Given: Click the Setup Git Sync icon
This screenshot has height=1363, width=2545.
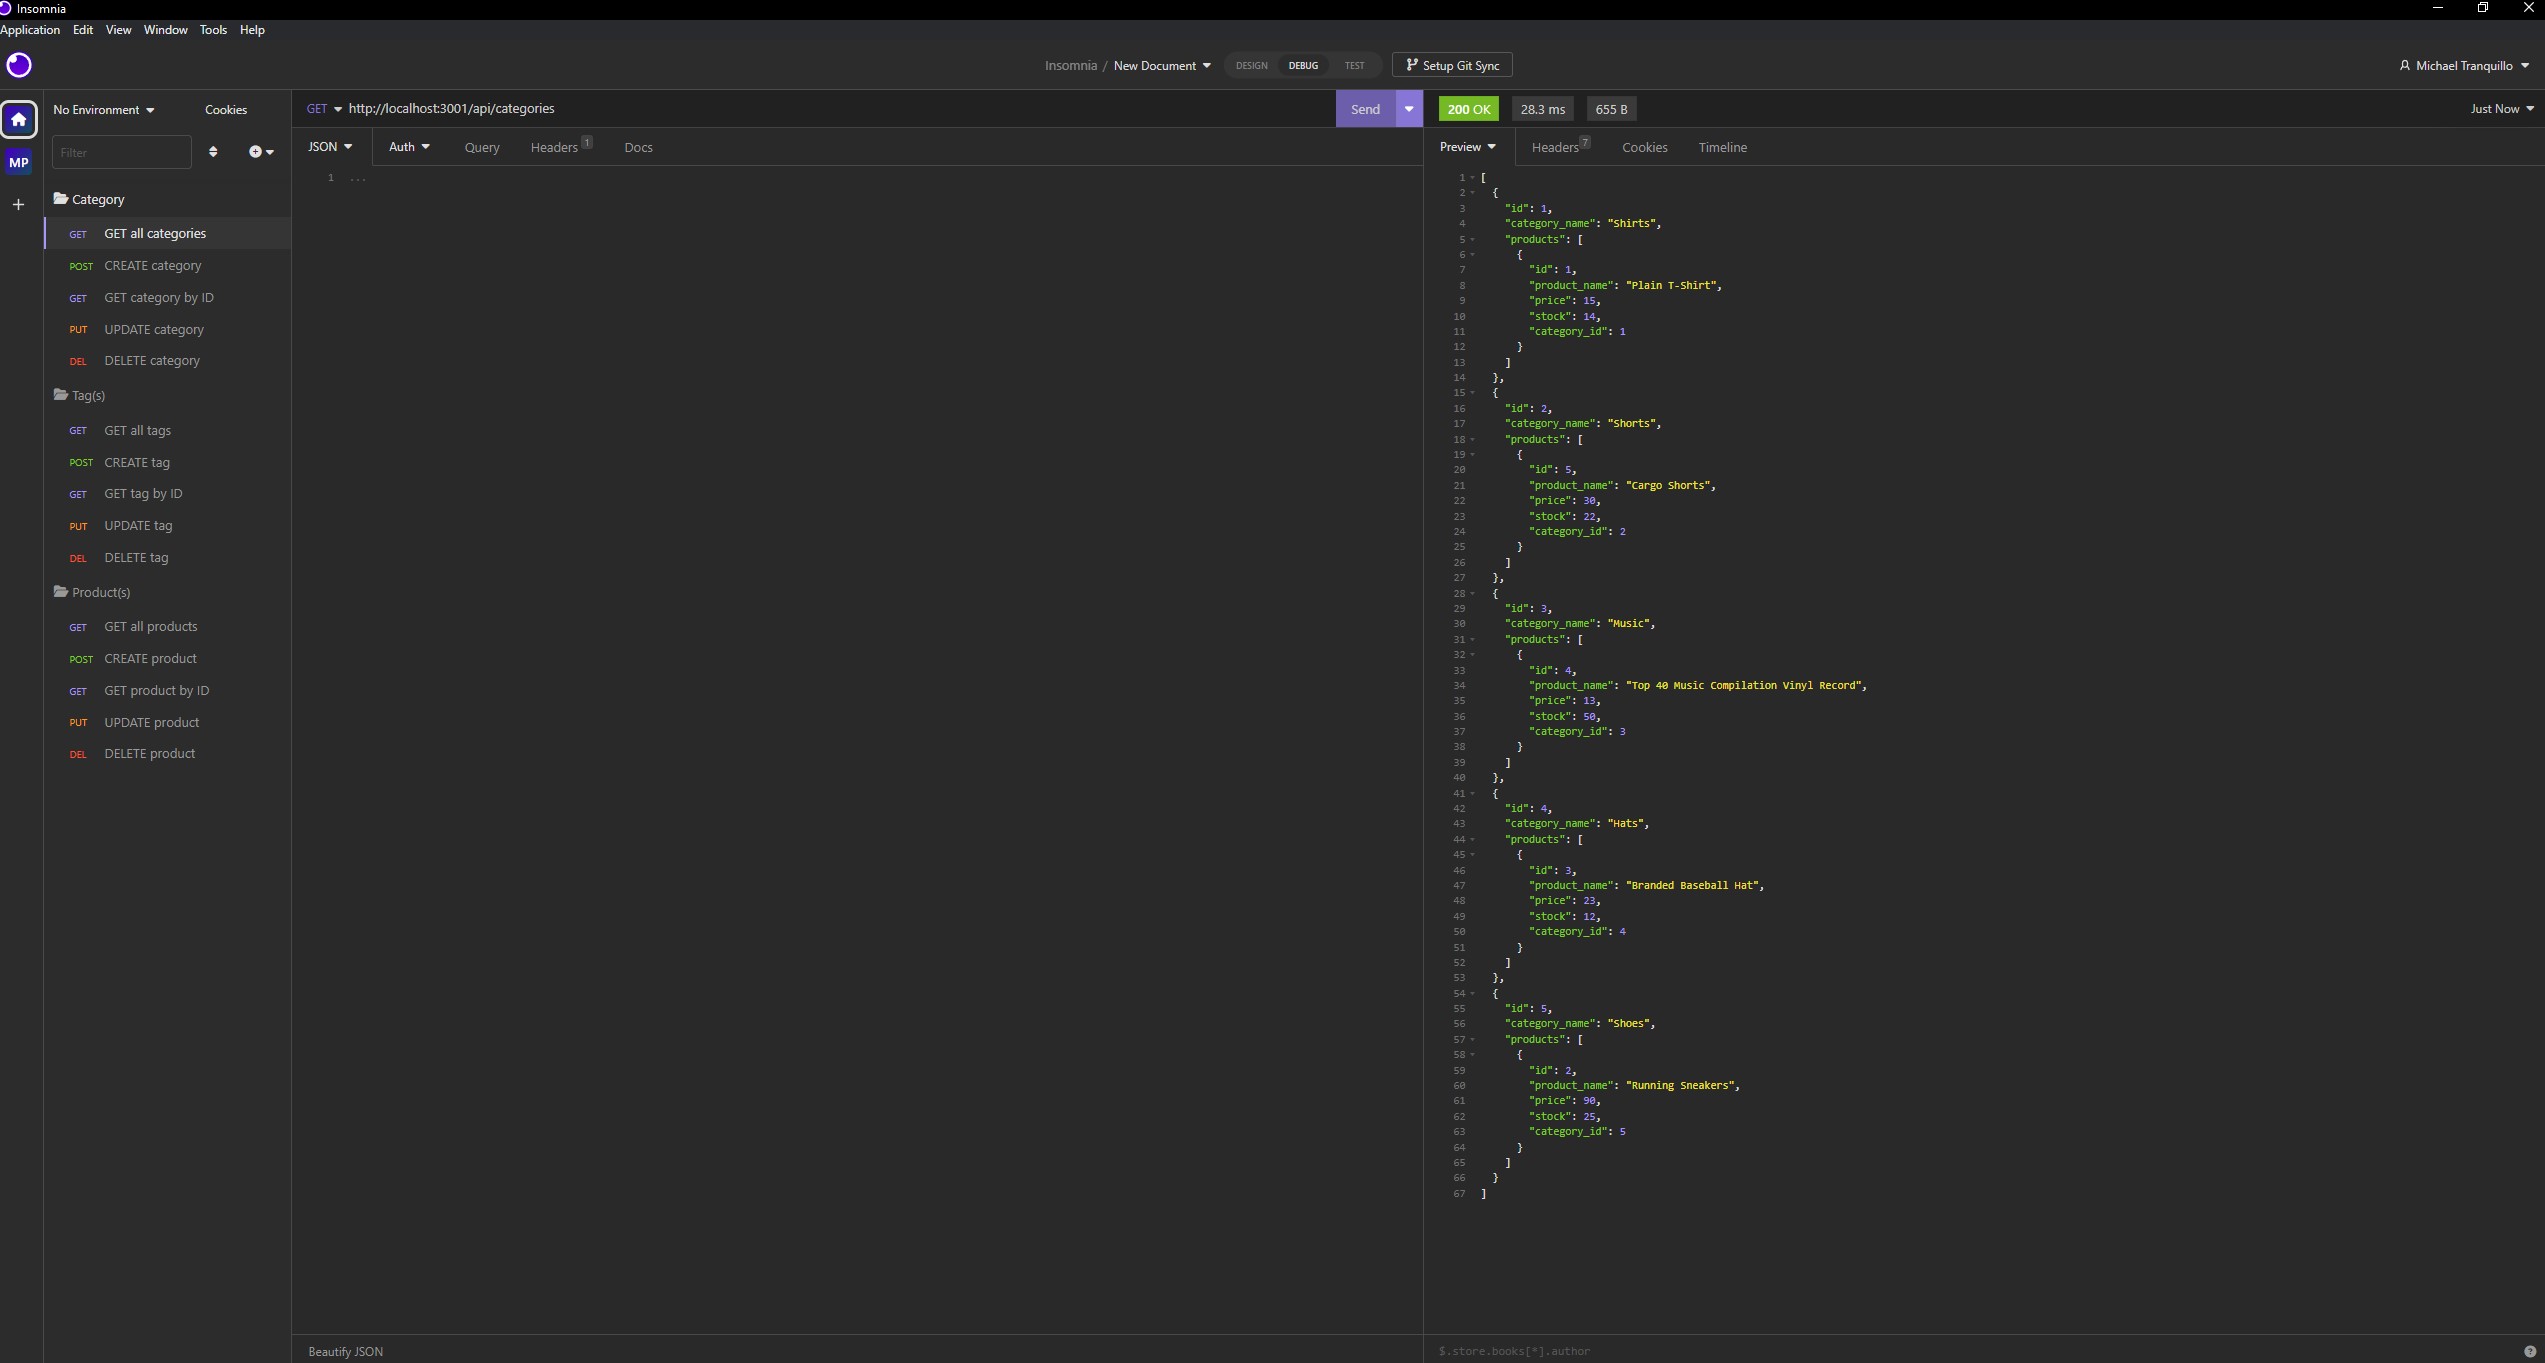Looking at the screenshot, I should tap(1411, 64).
